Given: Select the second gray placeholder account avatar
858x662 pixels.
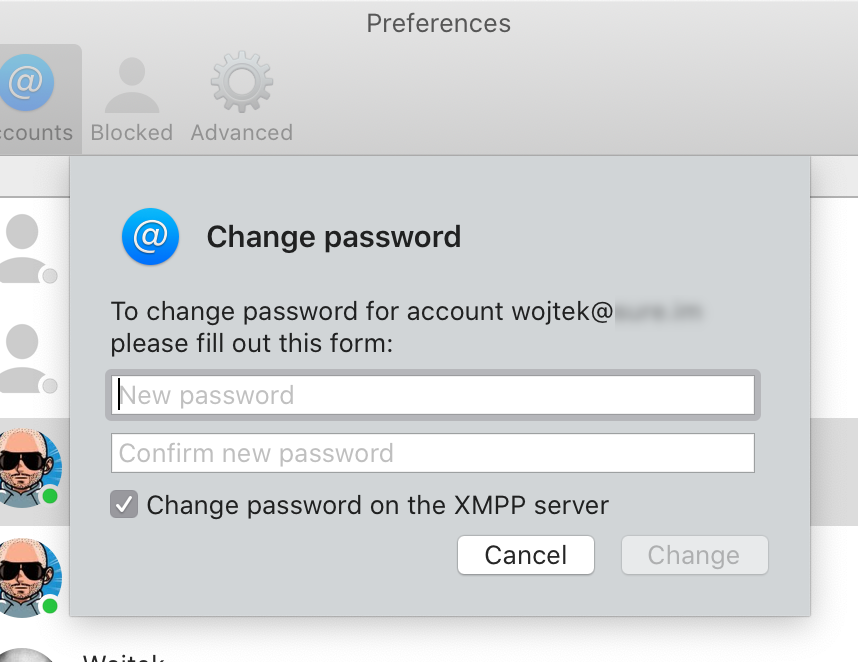Looking at the screenshot, I should click(x=24, y=356).
